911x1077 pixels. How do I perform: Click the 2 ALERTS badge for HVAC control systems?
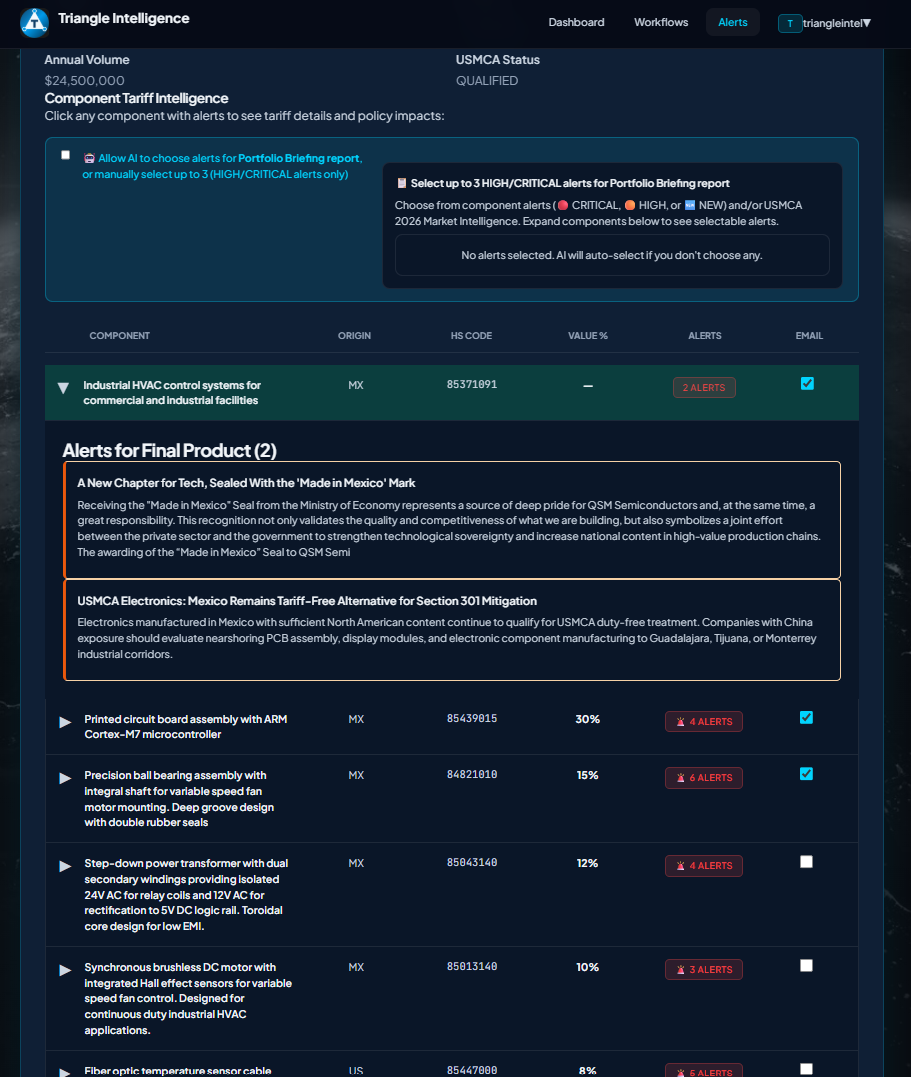coord(703,388)
